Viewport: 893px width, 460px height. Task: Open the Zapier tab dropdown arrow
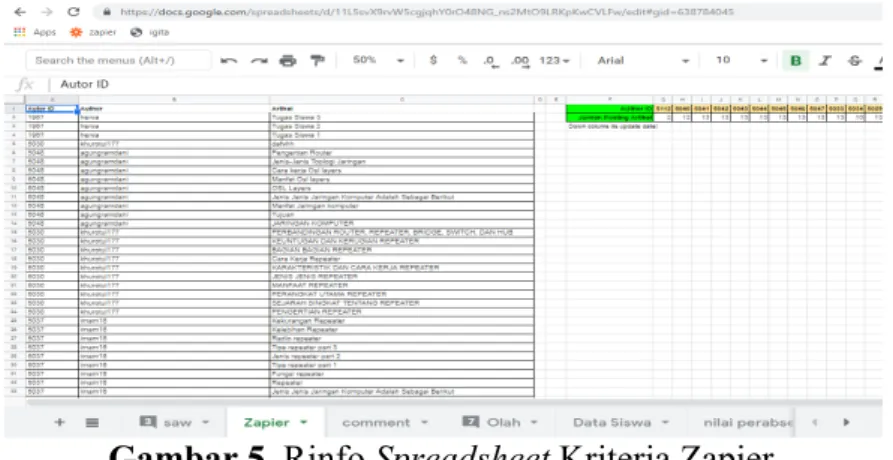(x=304, y=422)
